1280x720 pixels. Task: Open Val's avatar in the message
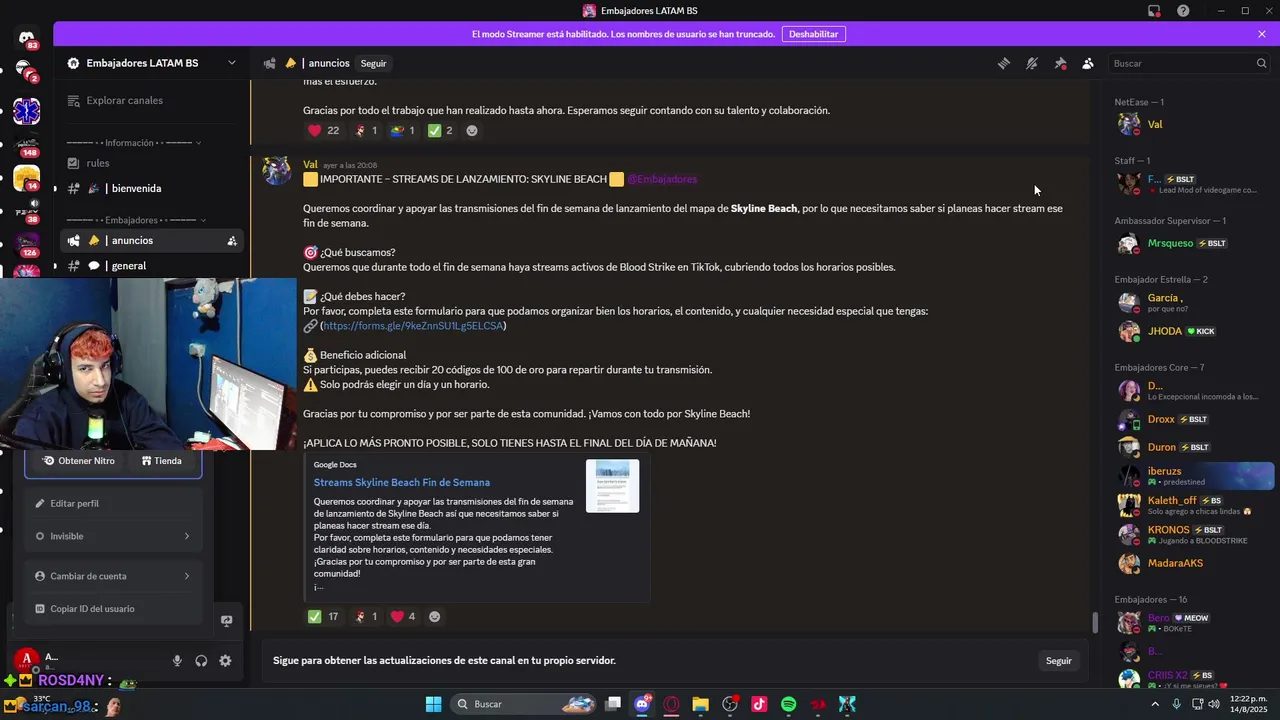[277, 171]
